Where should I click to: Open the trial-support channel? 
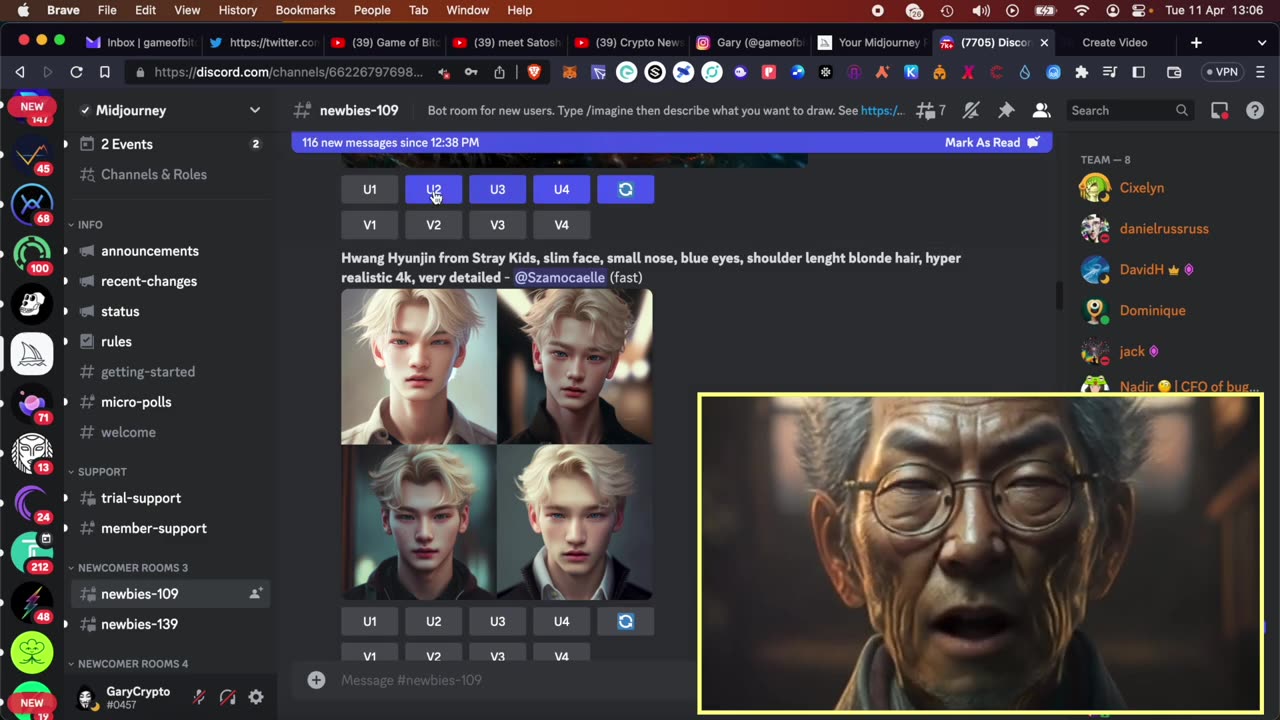click(141, 498)
